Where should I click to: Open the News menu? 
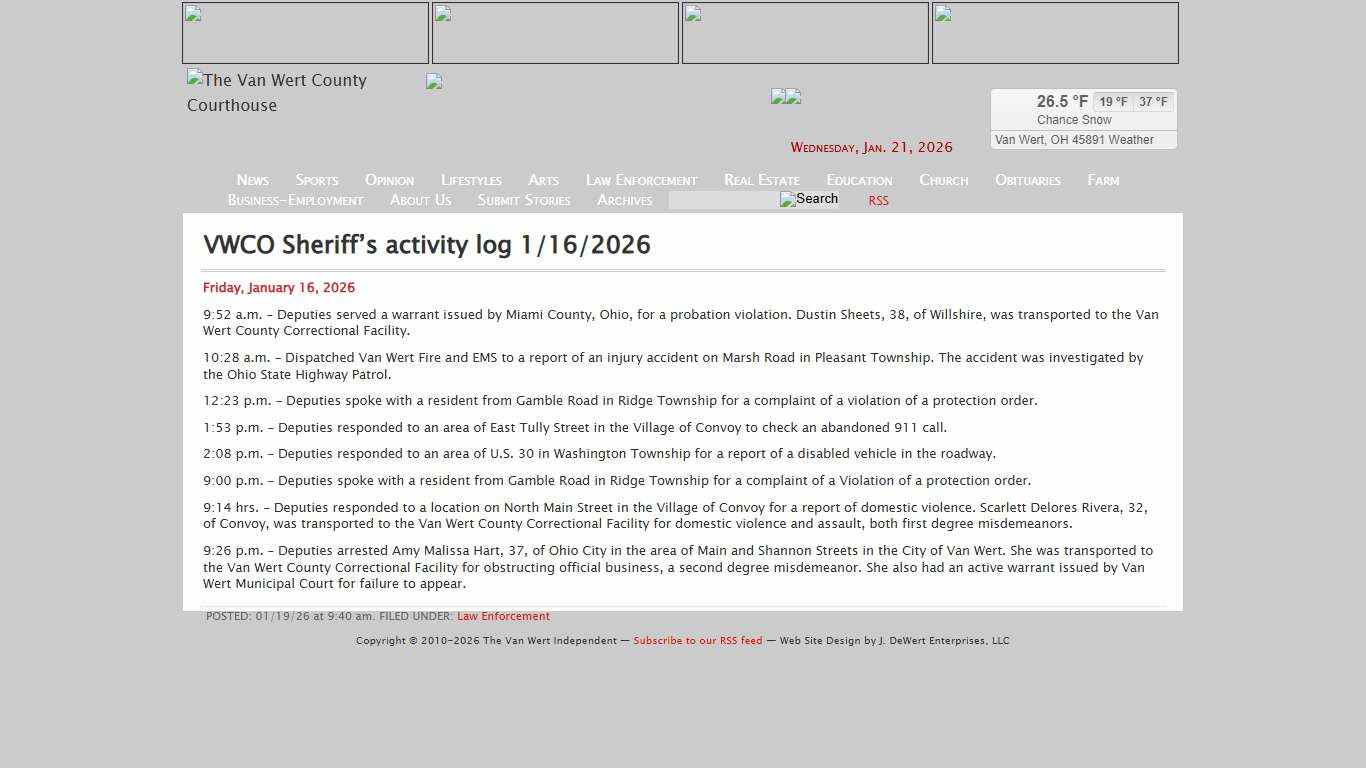tap(252, 180)
